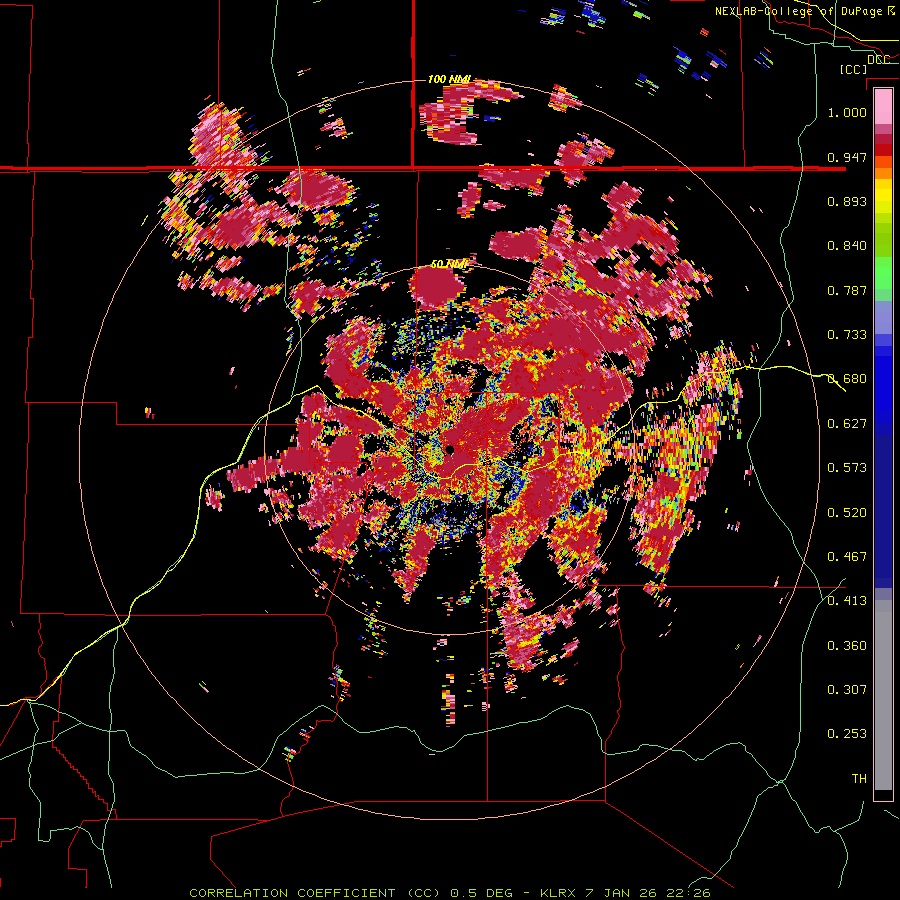Click the 0.253 legend value
This screenshot has width=900, height=900.
point(847,734)
